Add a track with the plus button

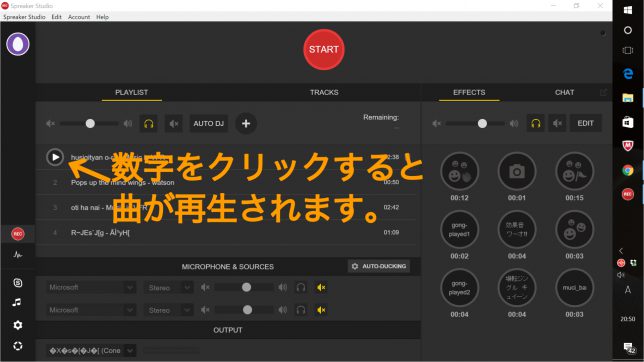pyautogui.click(x=246, y=123)
